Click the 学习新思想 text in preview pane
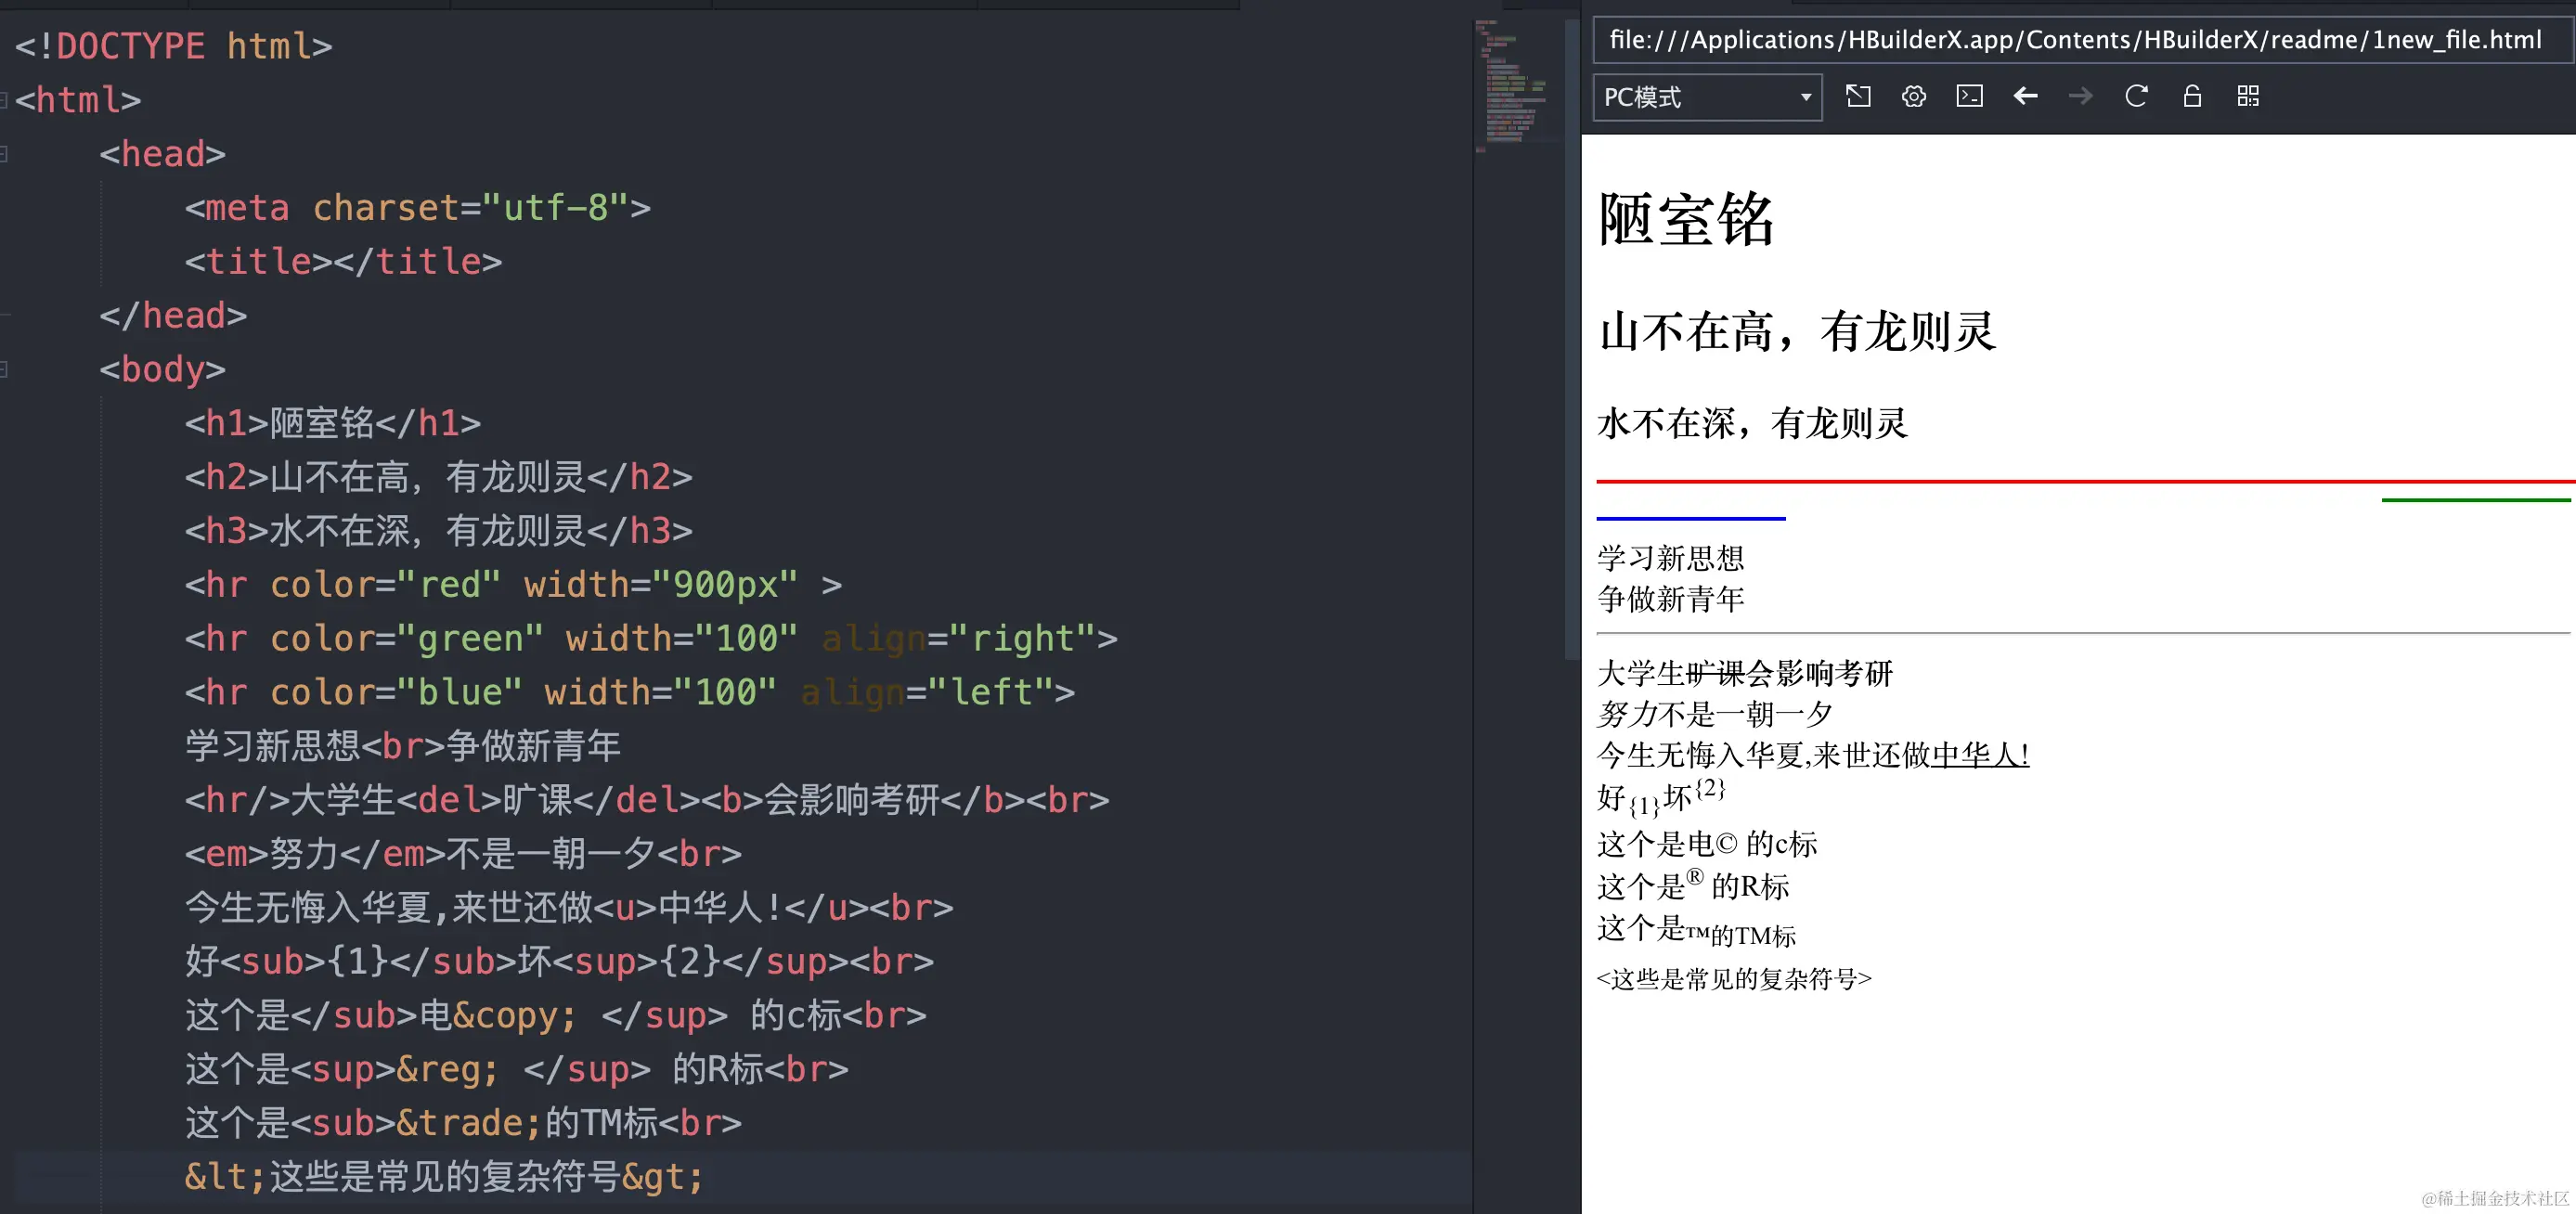 click(x=1670, y=557)
